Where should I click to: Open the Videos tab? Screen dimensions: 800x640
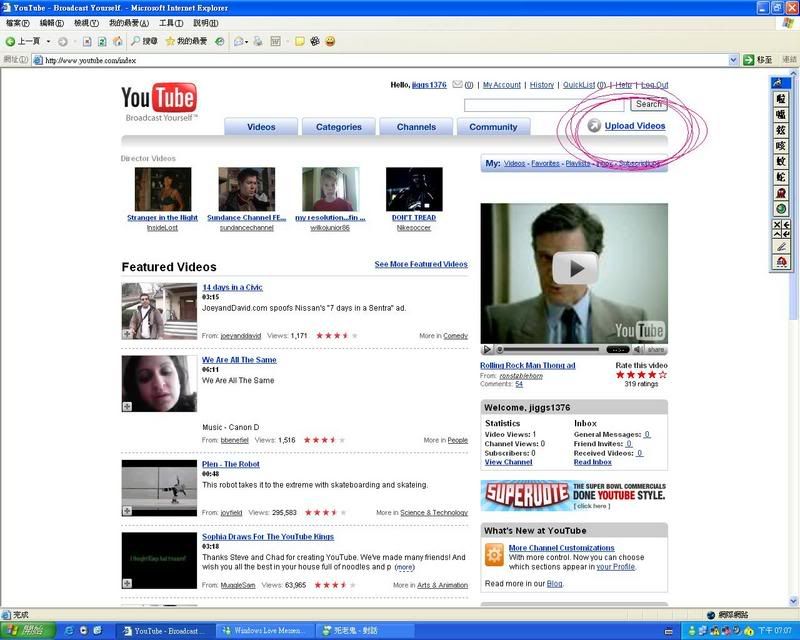pyautogui.click(x=261, y=127)
